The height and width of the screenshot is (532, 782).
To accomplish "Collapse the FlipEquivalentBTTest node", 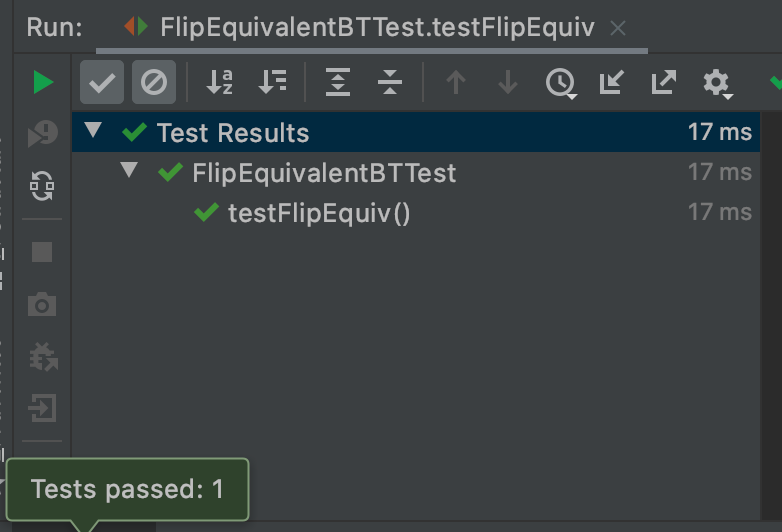I will click(x=129, y=171).
